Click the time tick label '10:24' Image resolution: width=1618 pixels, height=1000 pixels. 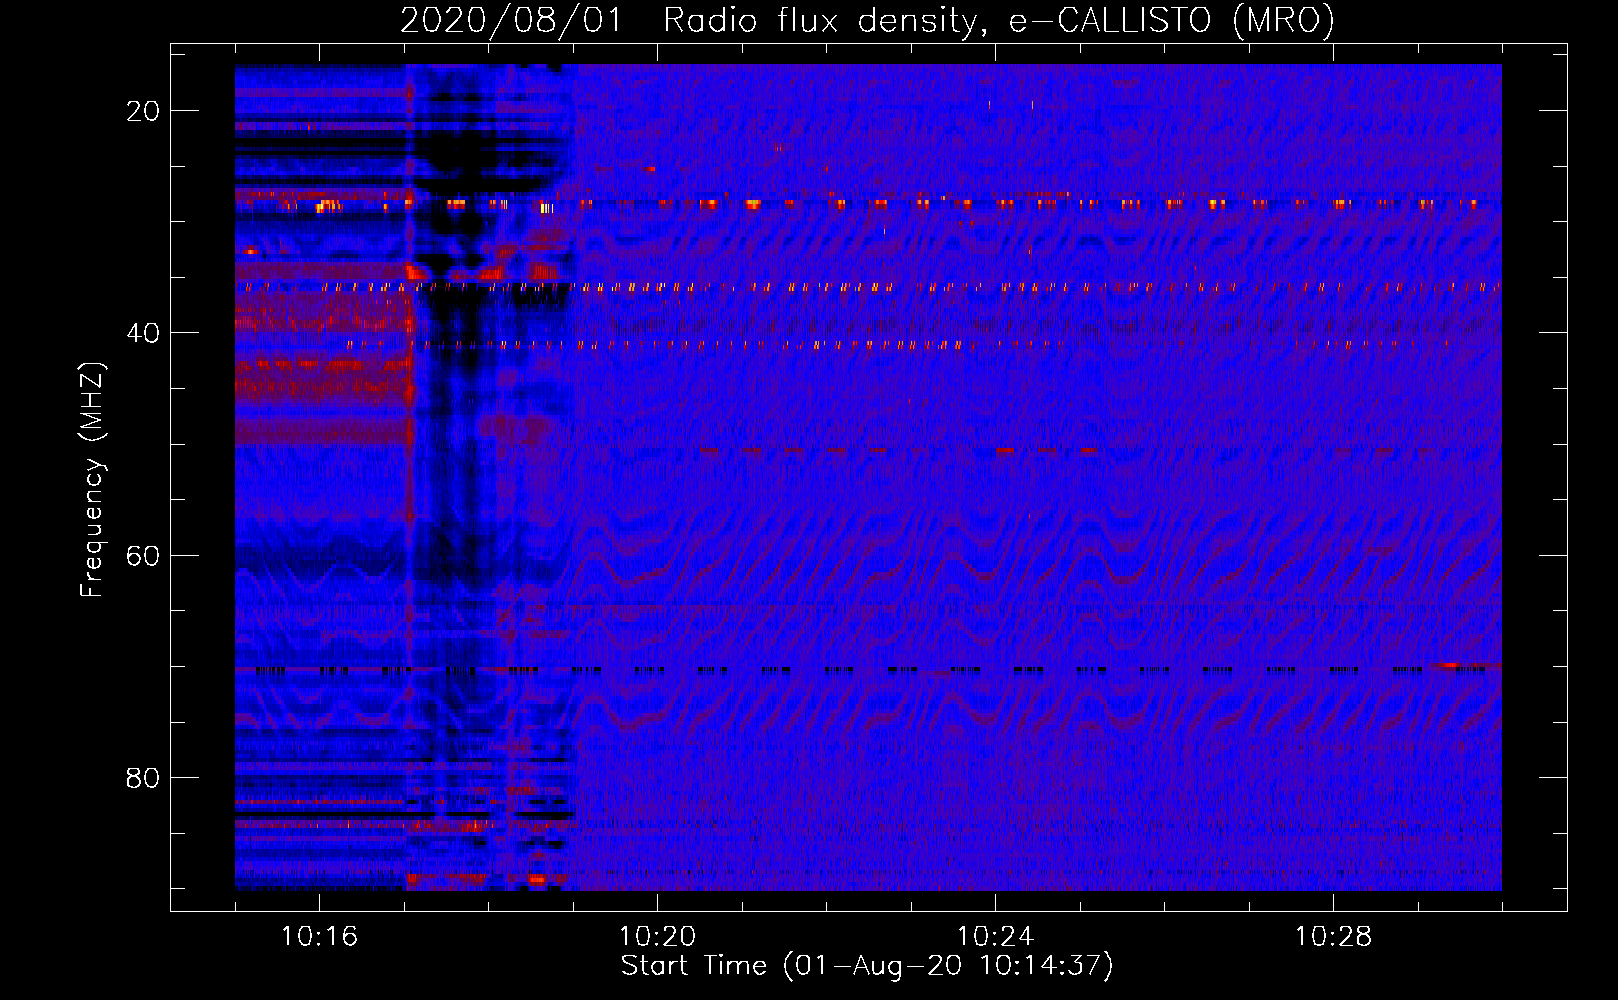pos(995,936)
